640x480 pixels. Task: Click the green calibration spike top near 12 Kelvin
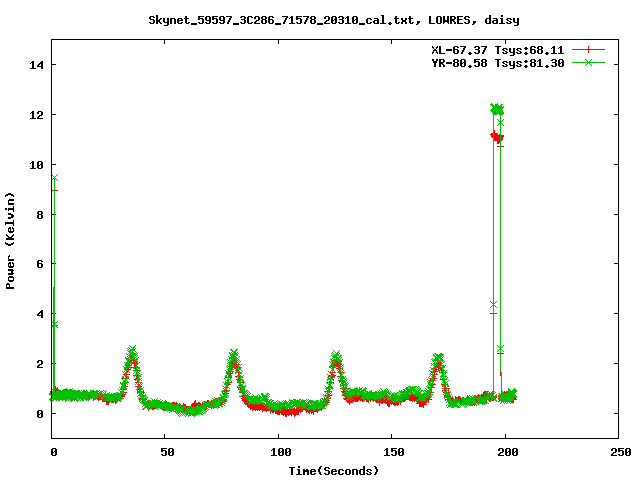(x=497, y=109)
